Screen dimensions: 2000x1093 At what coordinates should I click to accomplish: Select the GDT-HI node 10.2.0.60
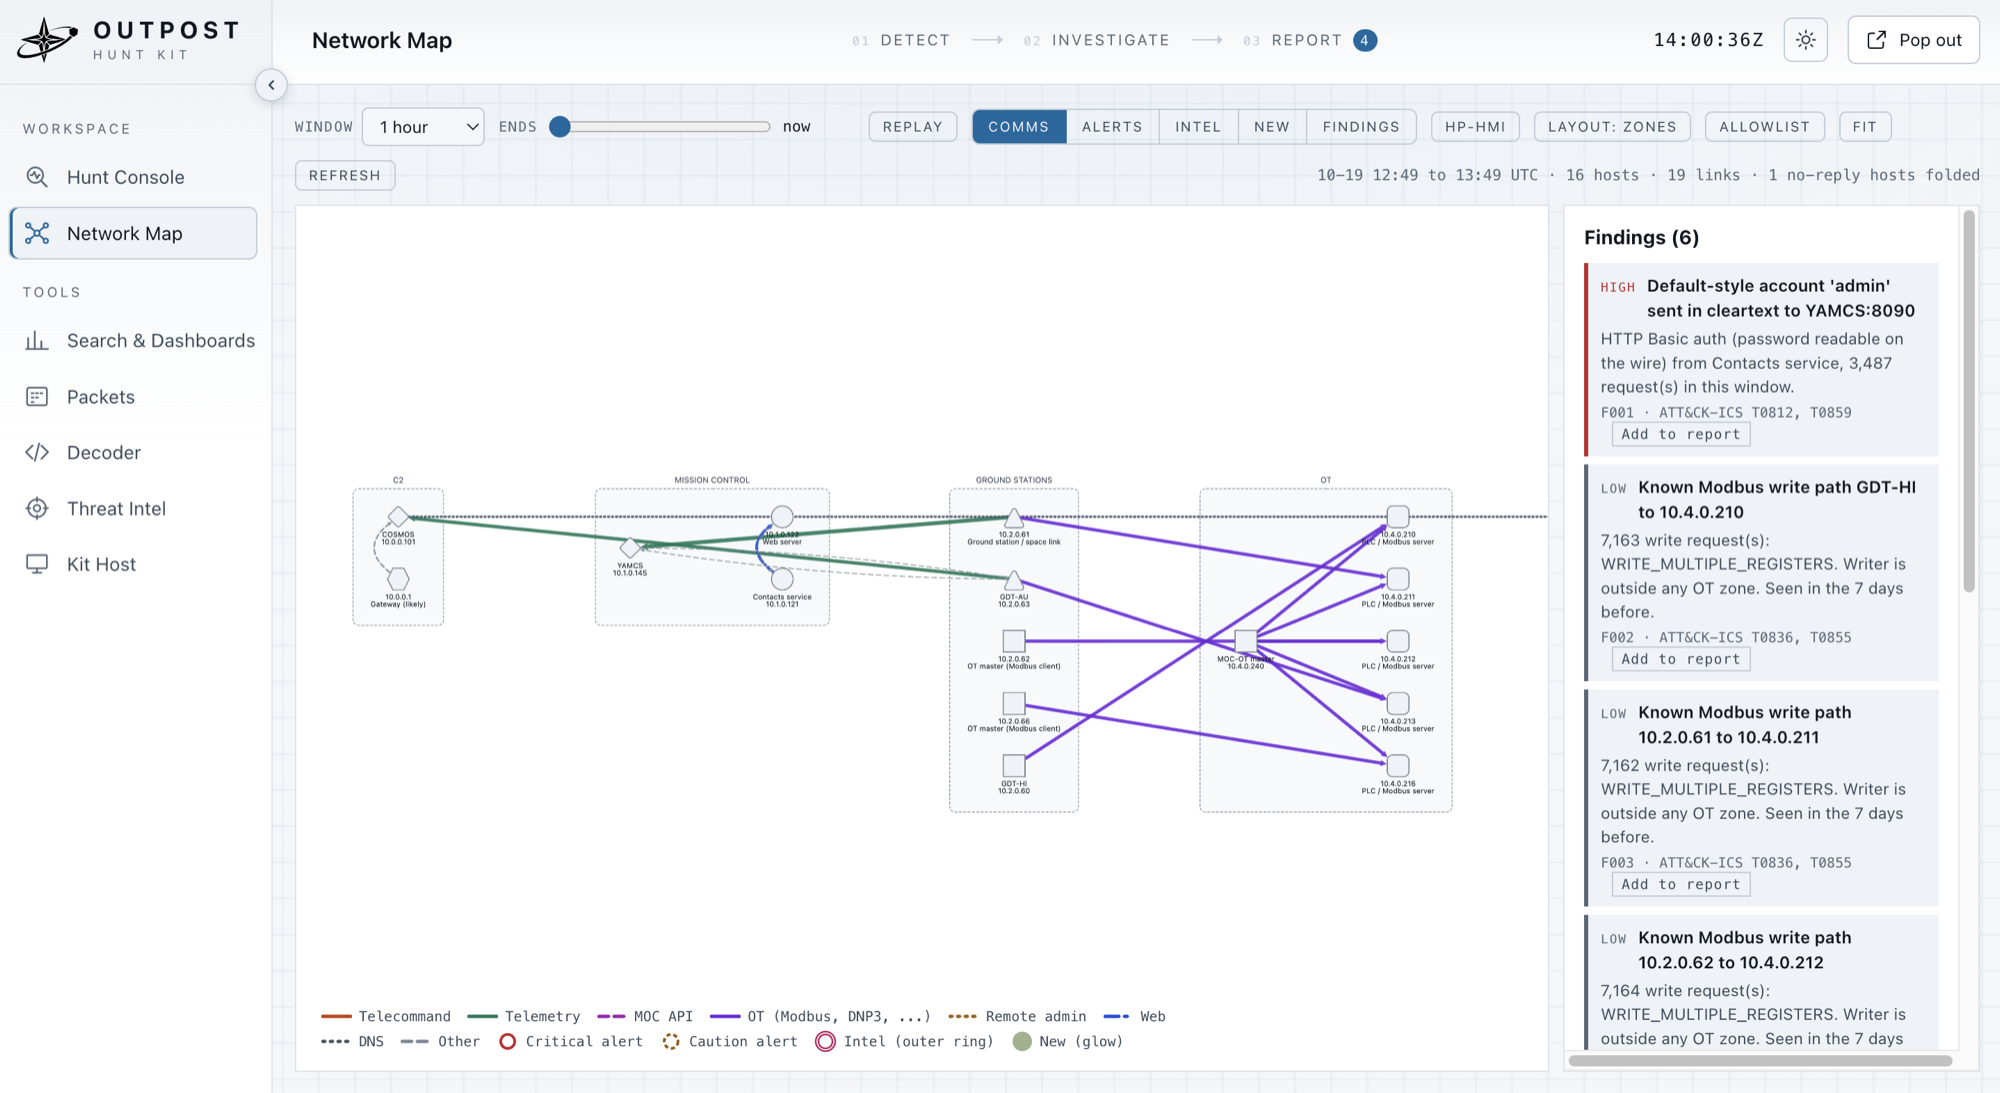point(1014,765)
